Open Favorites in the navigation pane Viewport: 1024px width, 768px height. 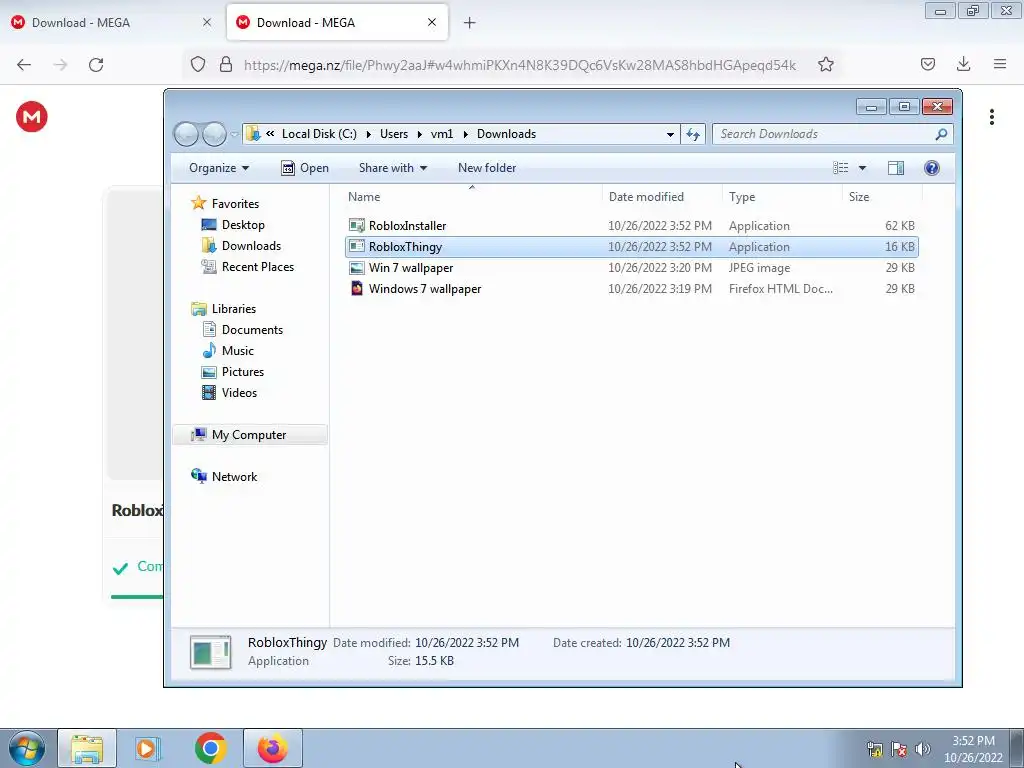point(225,204)
